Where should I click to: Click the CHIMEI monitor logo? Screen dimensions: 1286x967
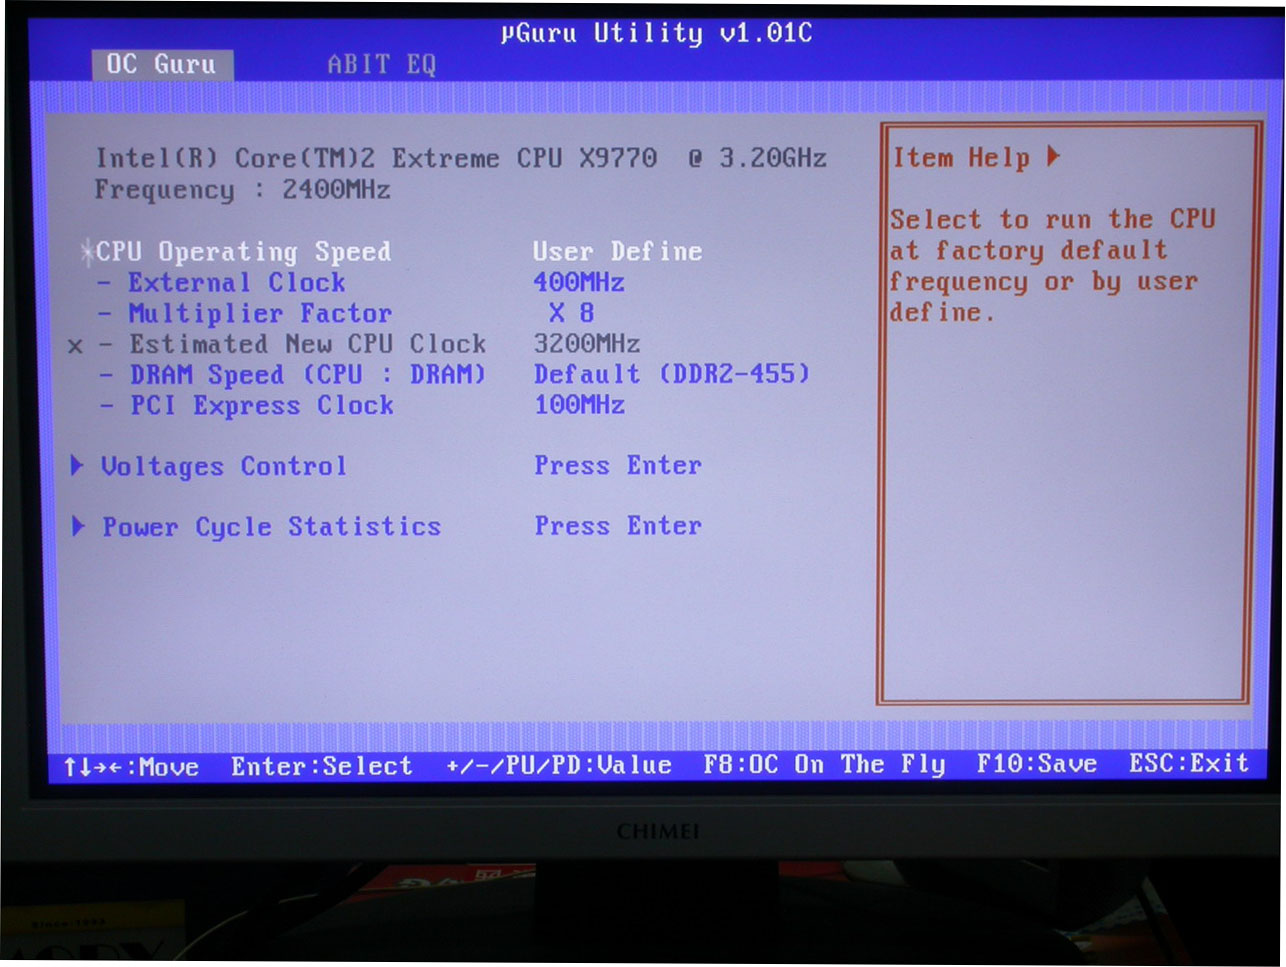[x=658, y=831]
